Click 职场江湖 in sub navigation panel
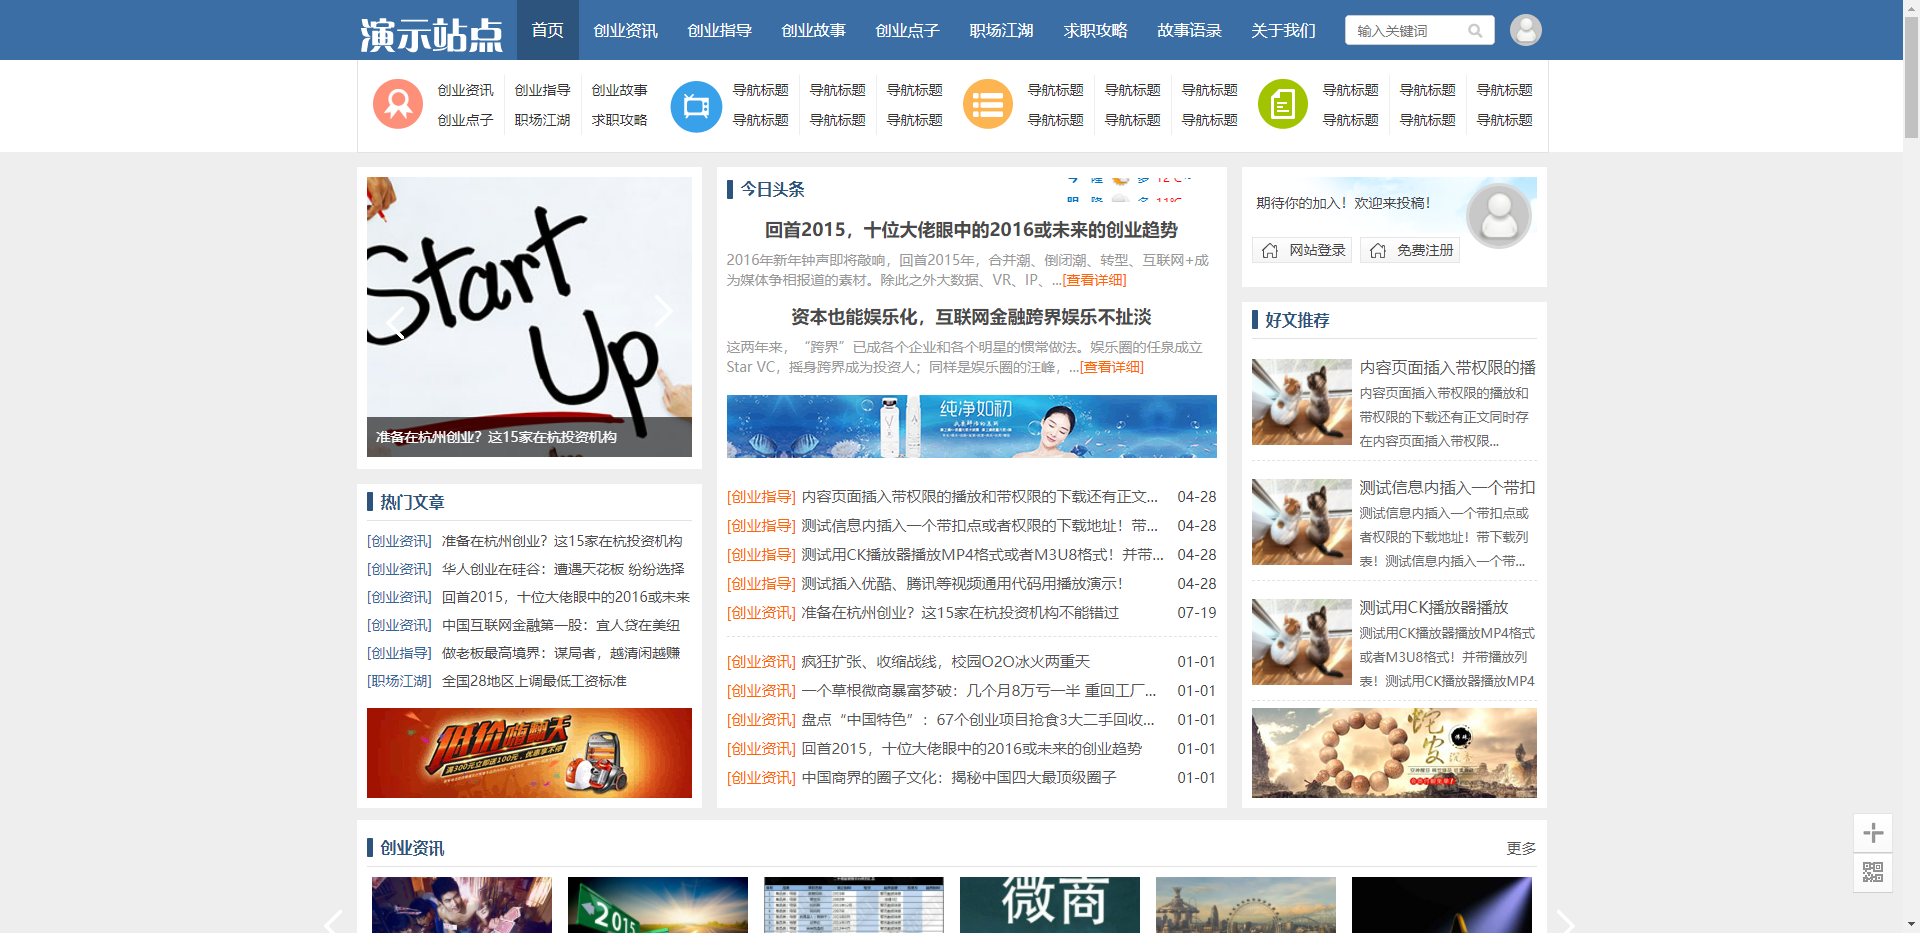 click(x=542, y=120)
